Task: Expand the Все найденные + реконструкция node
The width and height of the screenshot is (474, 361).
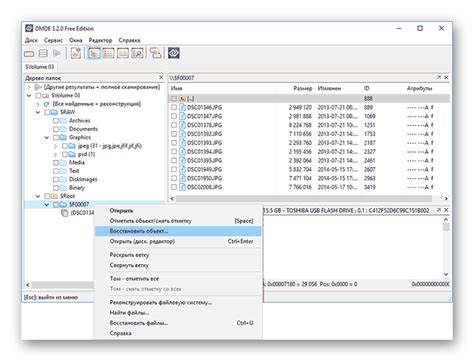Action: tap(38, 104)
